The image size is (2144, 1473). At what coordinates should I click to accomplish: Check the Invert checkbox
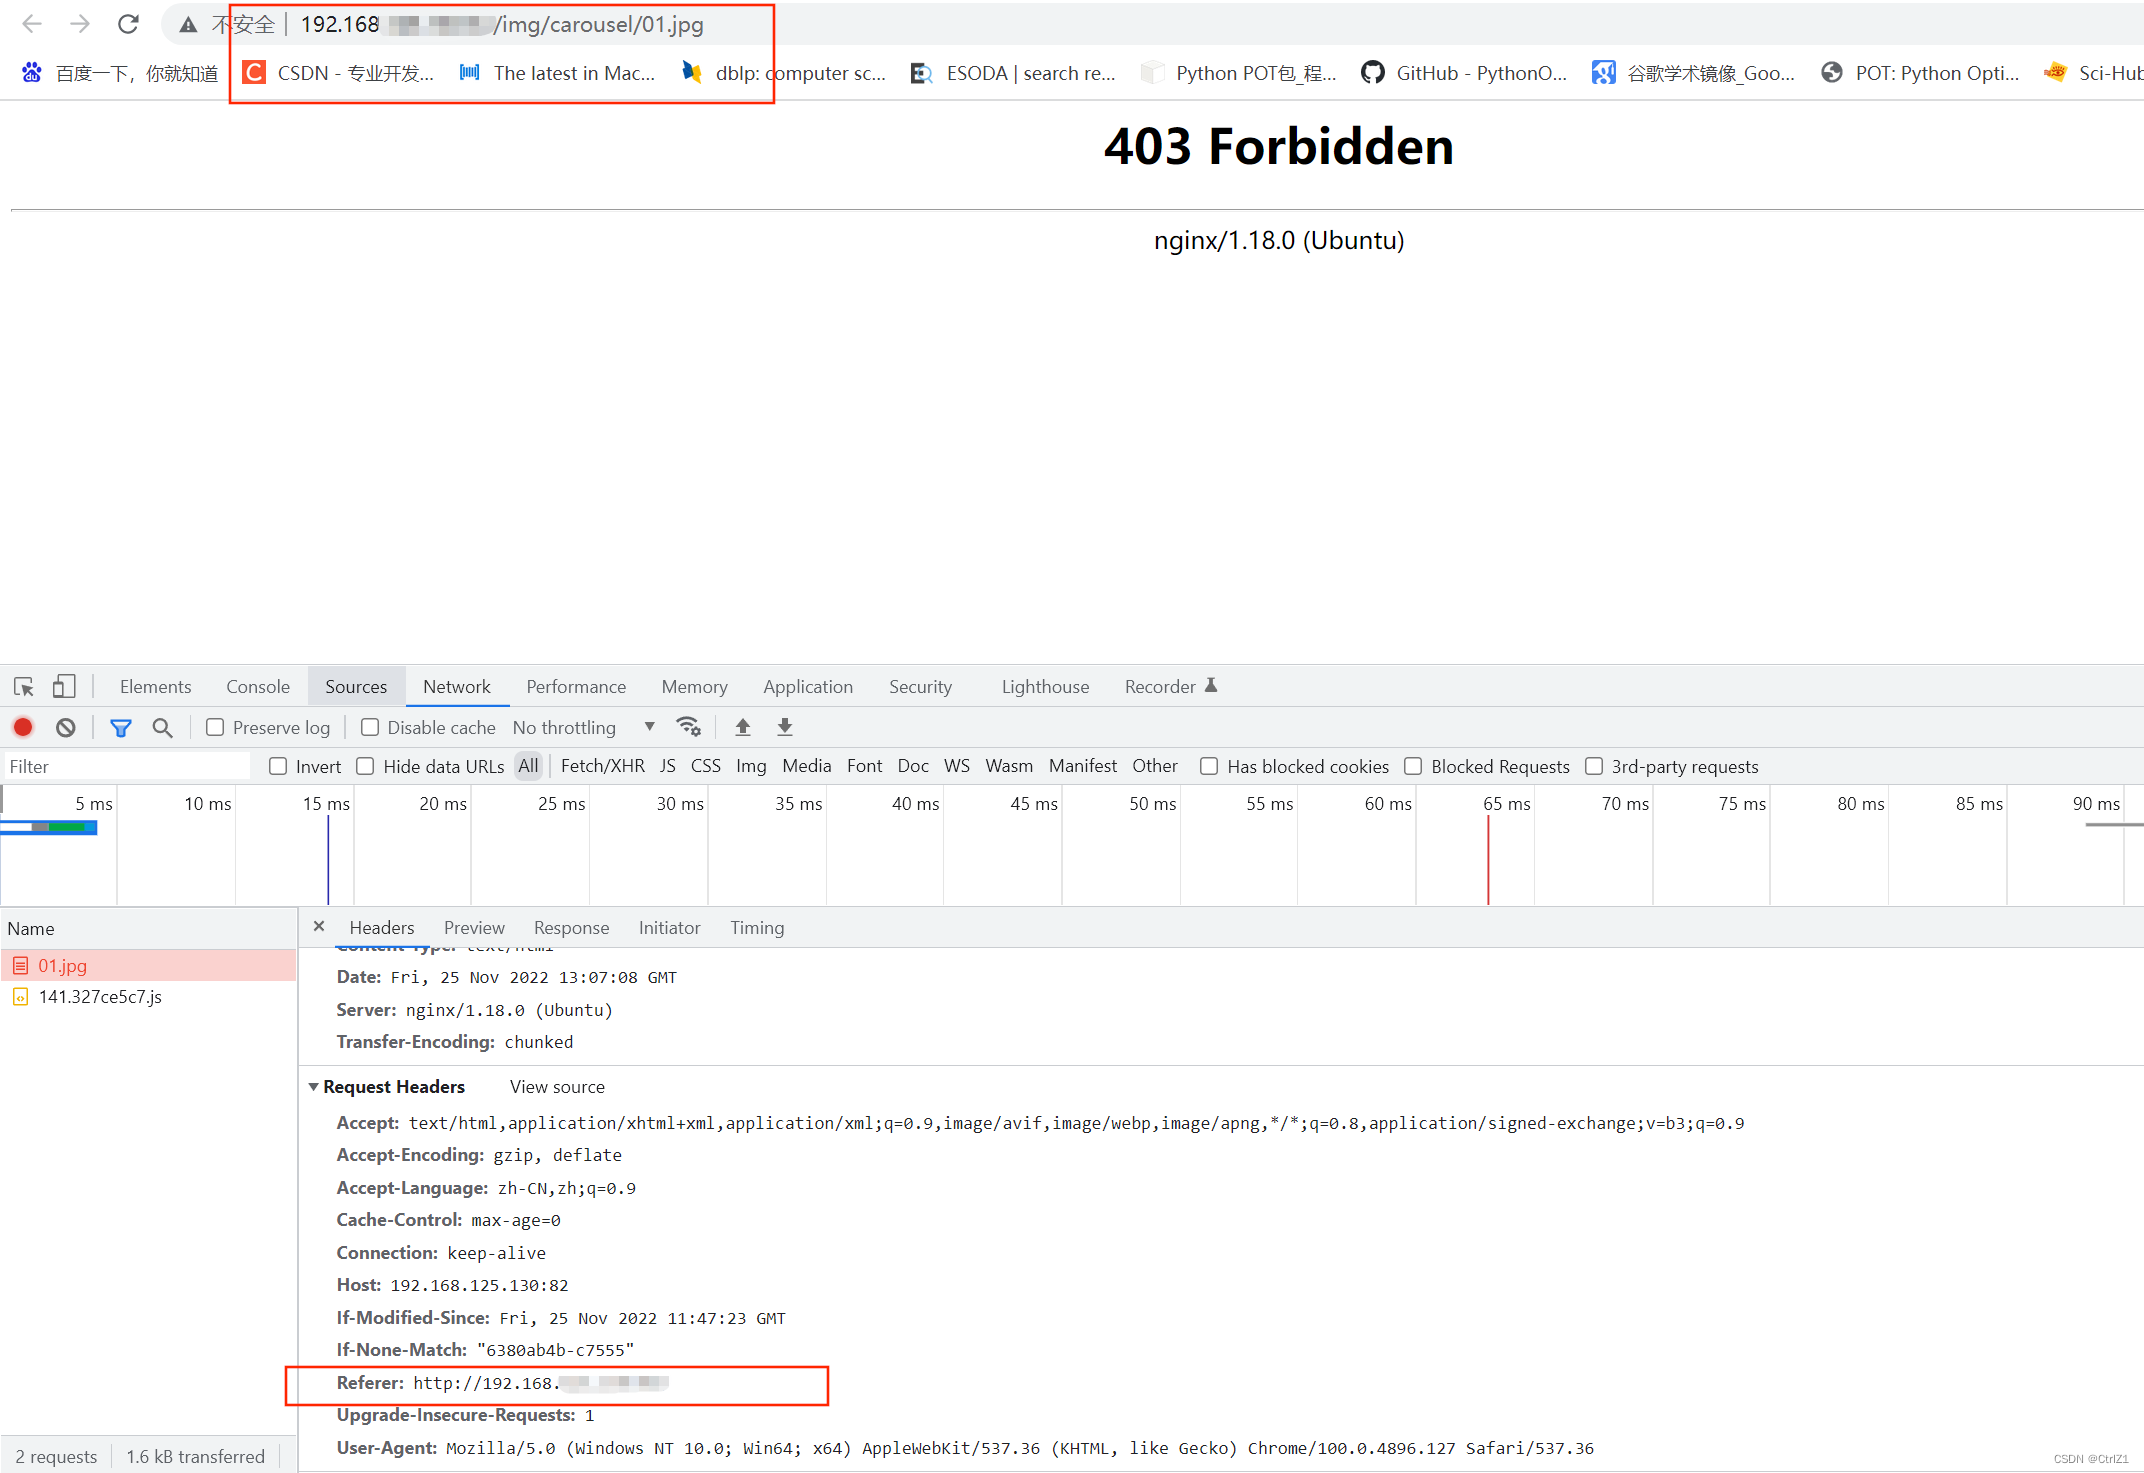pos(279,767)
